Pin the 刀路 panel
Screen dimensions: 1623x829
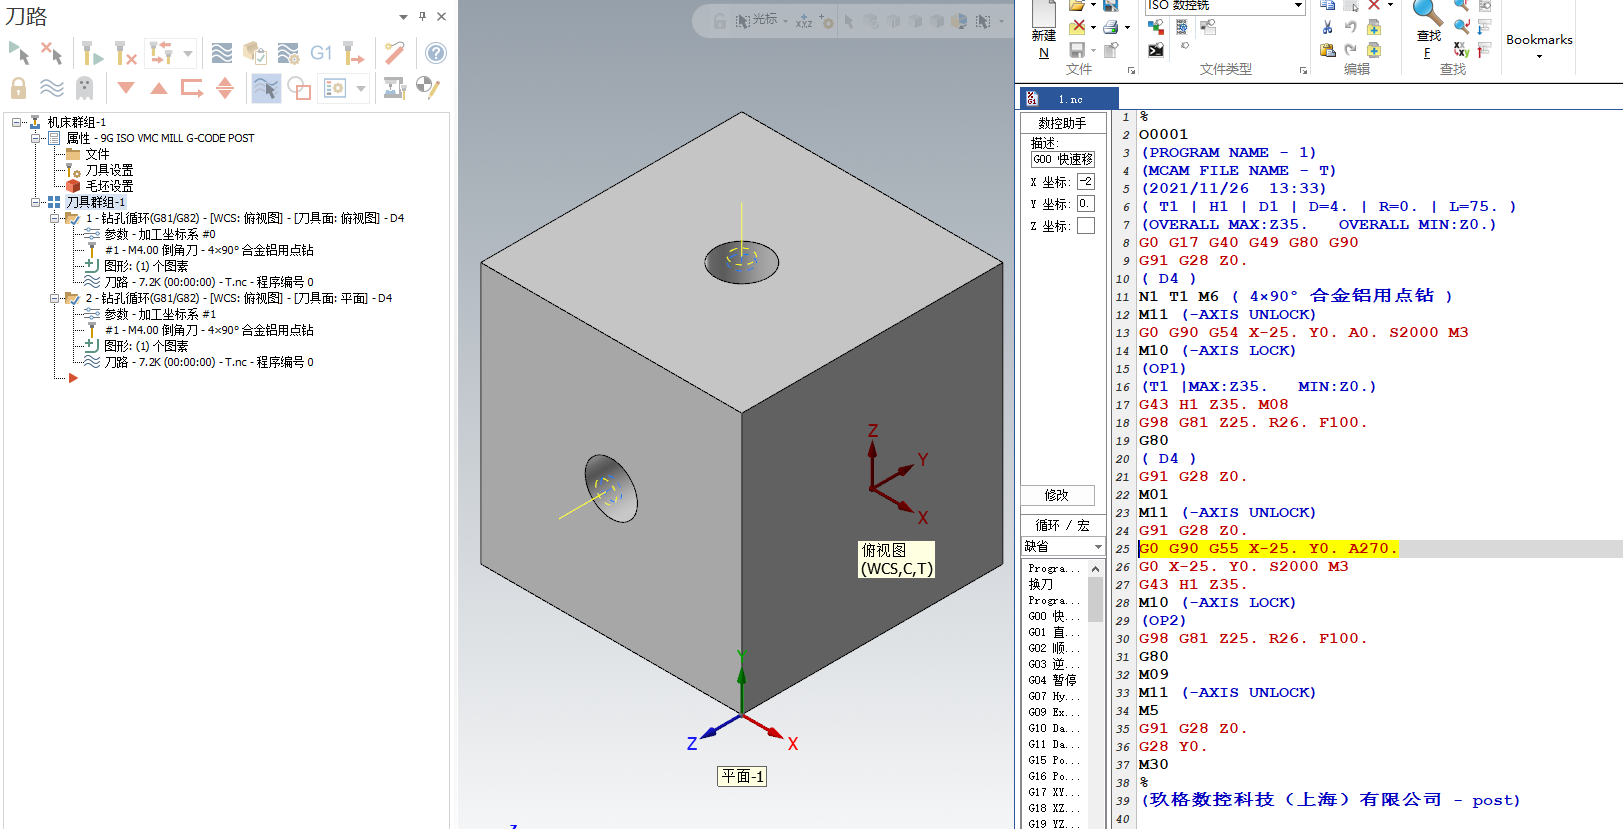[422, 17]
